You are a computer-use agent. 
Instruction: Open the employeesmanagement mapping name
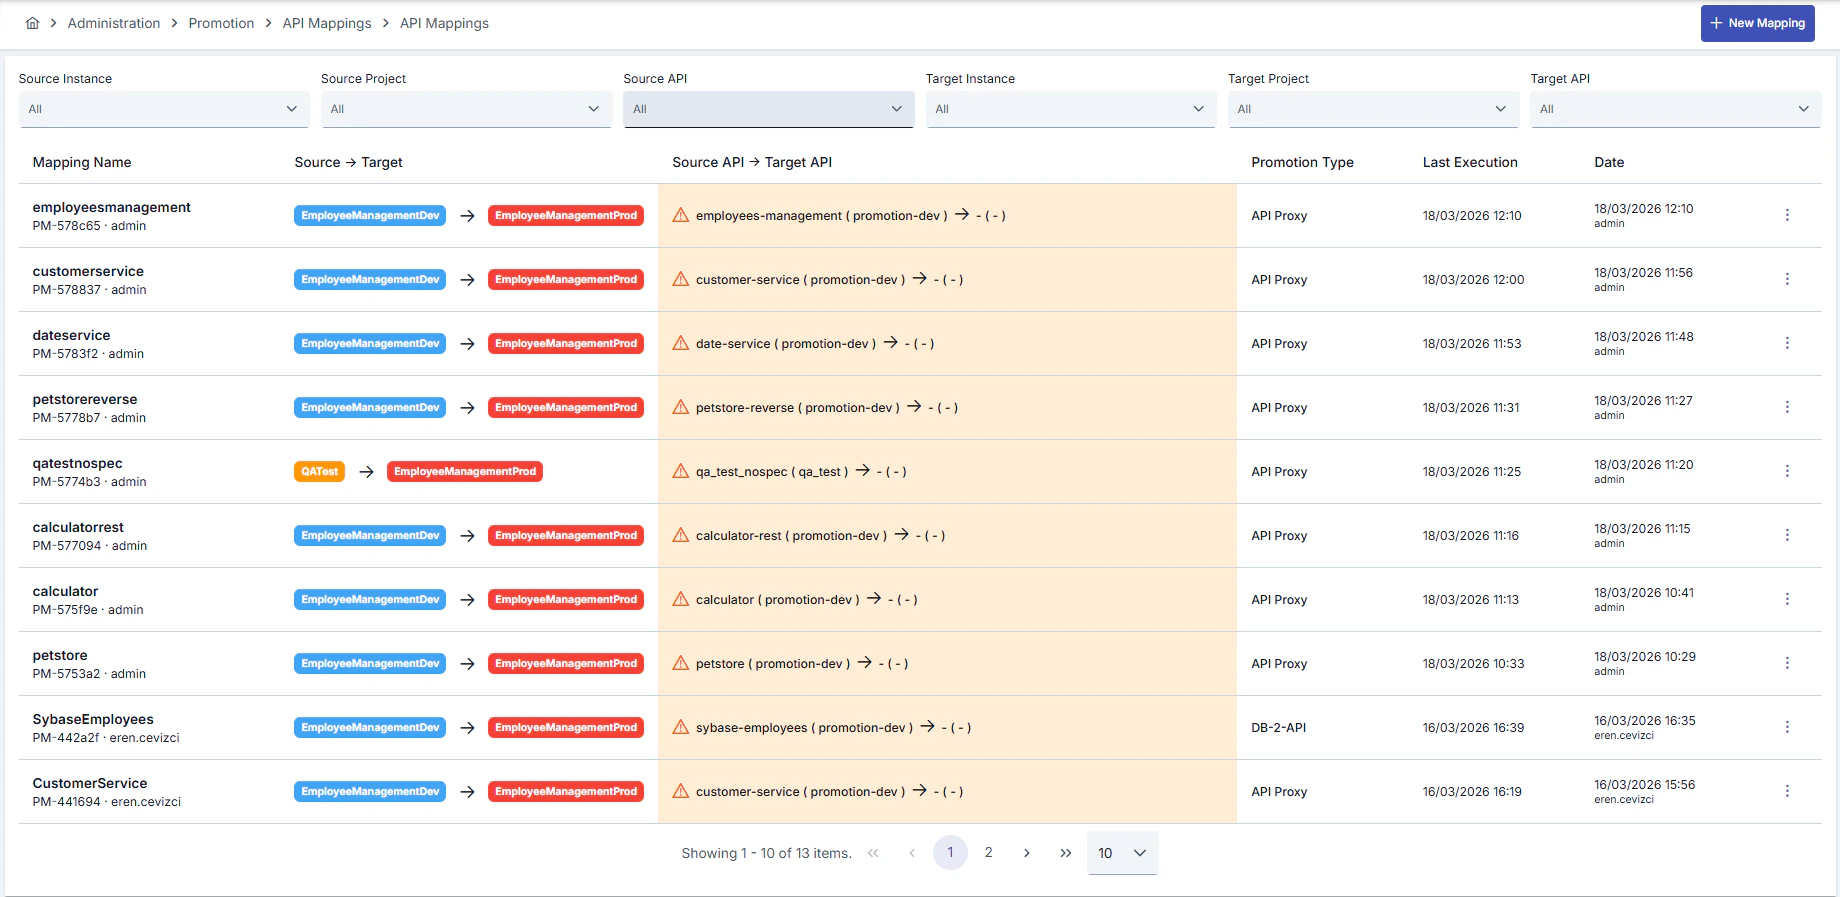[x=111, y=207]
